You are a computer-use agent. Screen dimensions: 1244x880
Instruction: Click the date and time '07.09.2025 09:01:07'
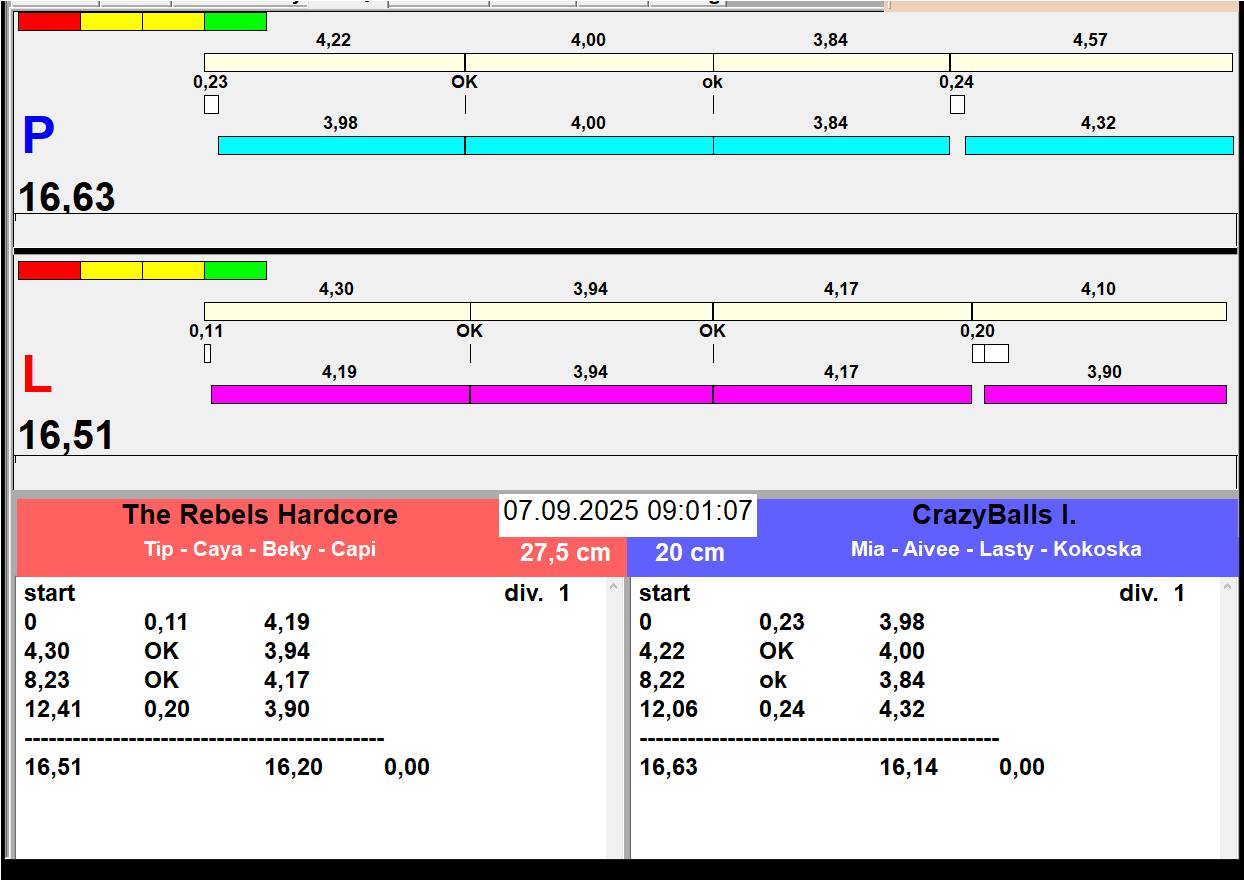click(x=627, y=511)
